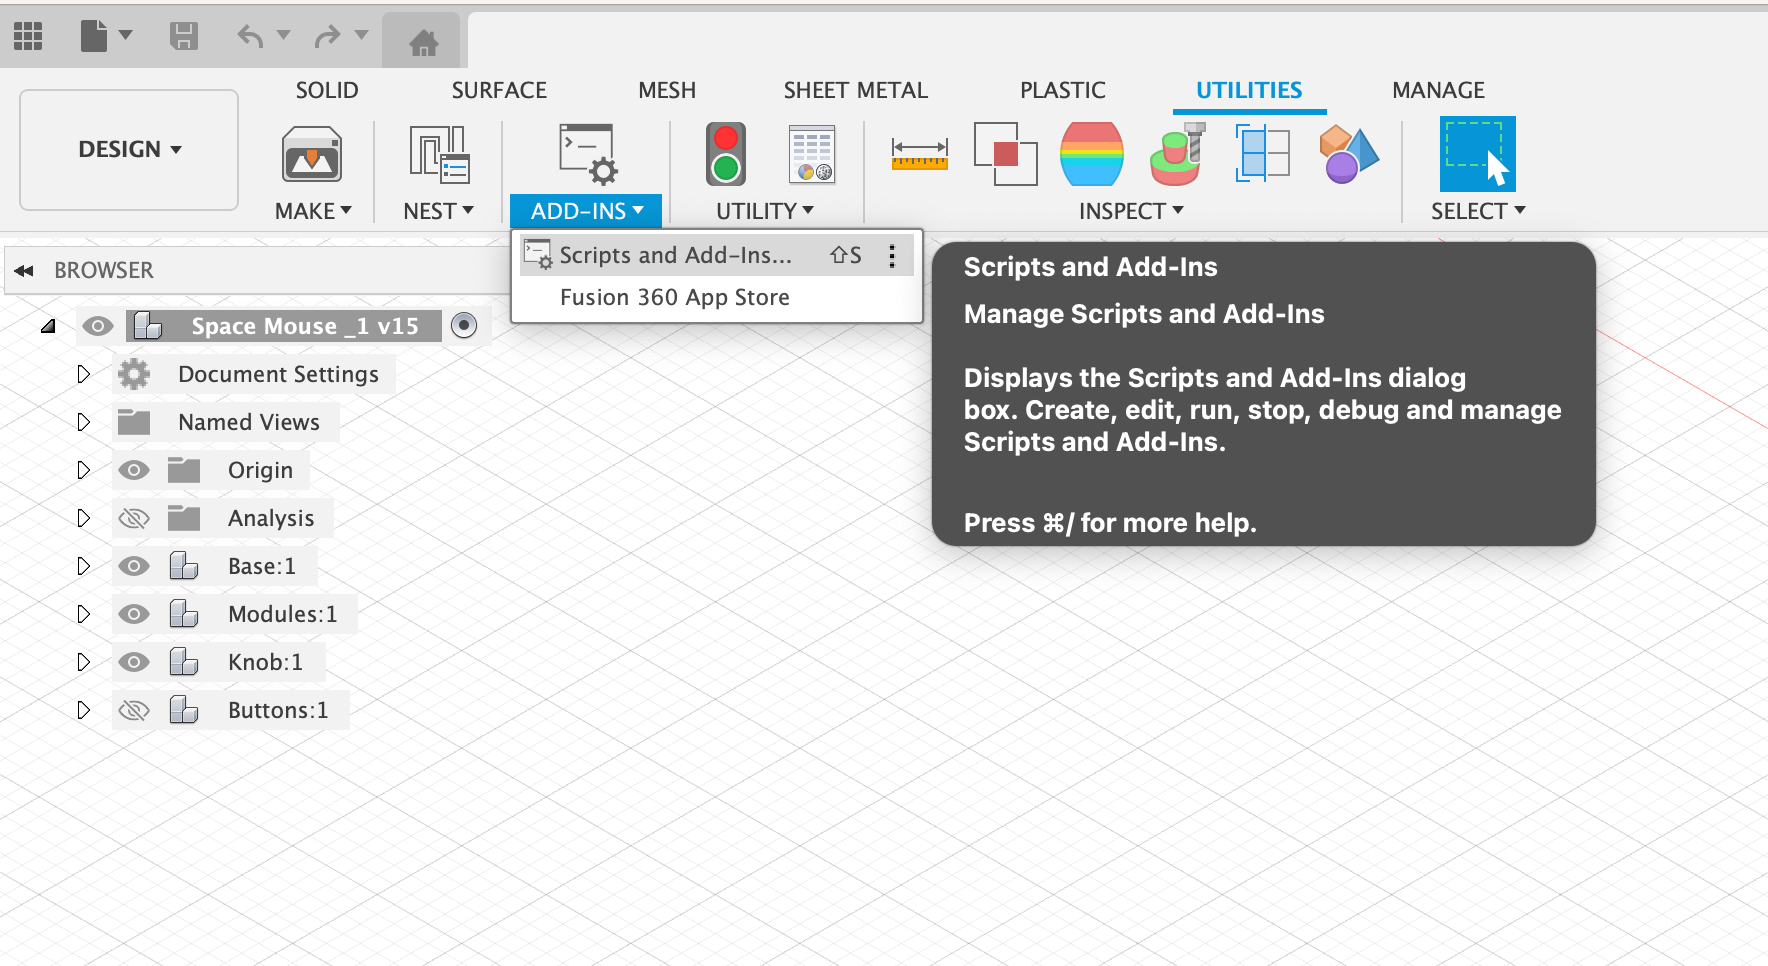1768x966 pixels.
Task: Open the UTILITY dropdown menu
Action: 765,211
